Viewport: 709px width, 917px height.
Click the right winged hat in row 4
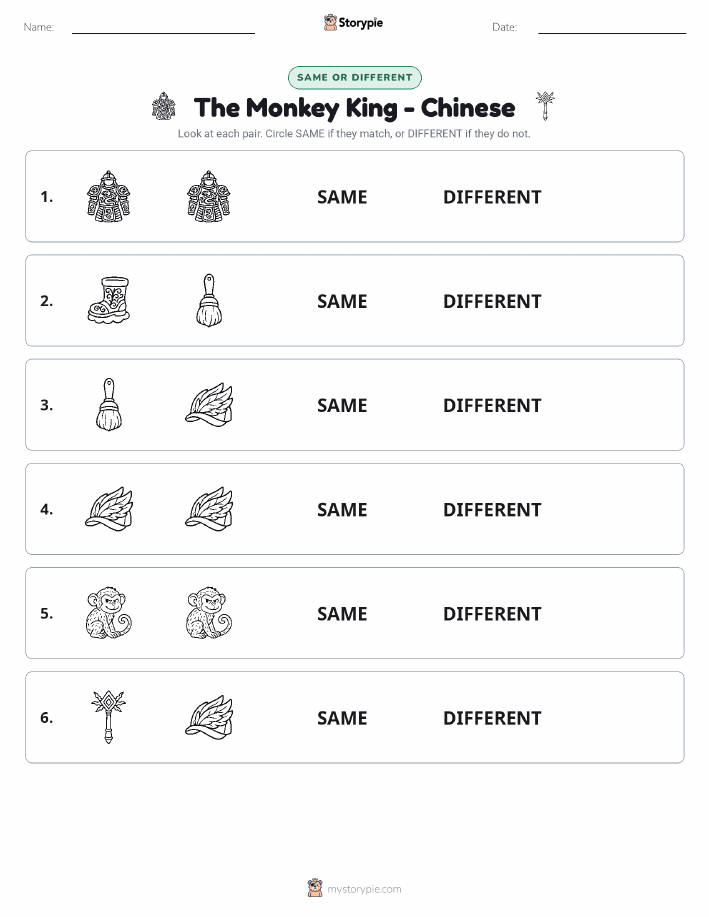[x=209, y=509]
